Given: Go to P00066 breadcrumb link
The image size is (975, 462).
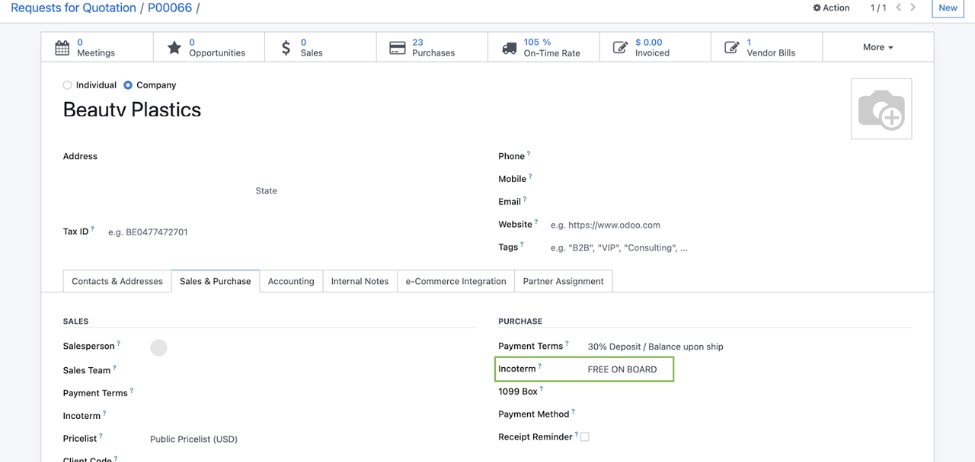Looking at the screenshot, I should coord(170,8).
